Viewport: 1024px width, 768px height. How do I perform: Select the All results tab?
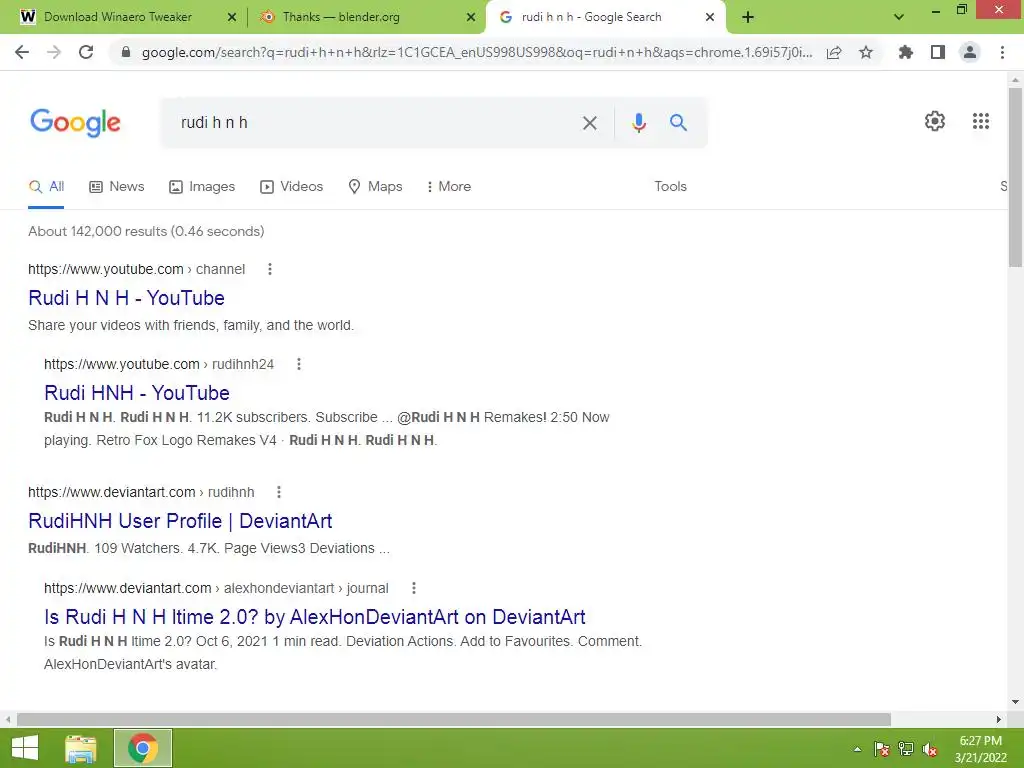46,187
